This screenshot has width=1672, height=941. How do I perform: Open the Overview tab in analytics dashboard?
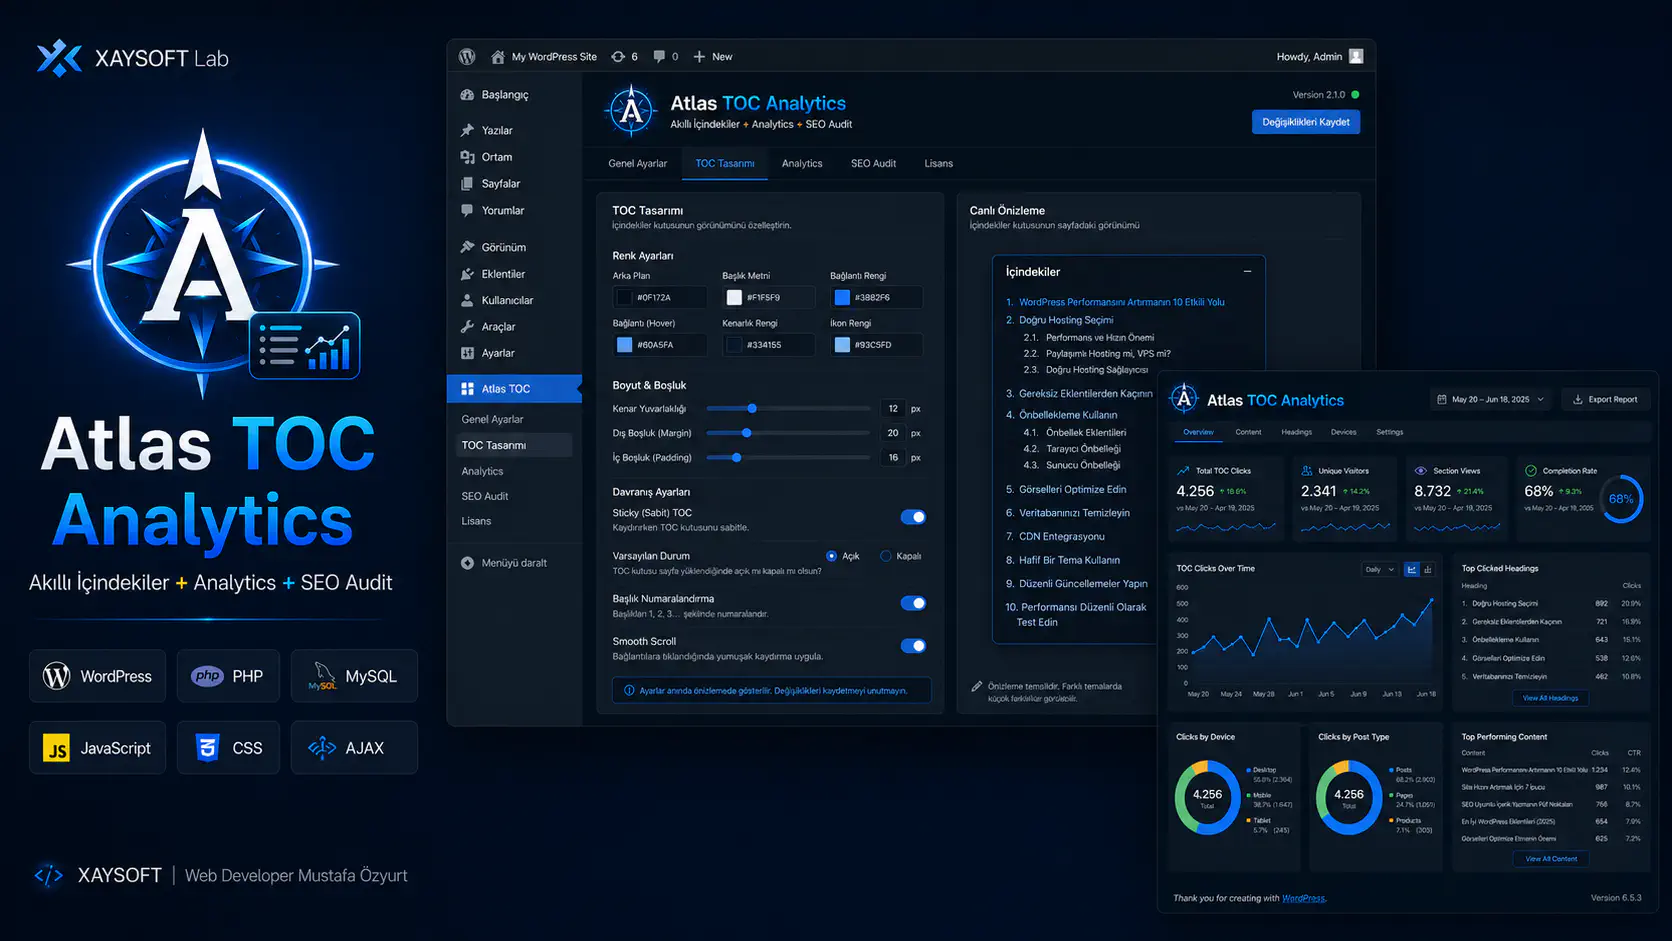pyautogui.click(x=1198, y=432)
